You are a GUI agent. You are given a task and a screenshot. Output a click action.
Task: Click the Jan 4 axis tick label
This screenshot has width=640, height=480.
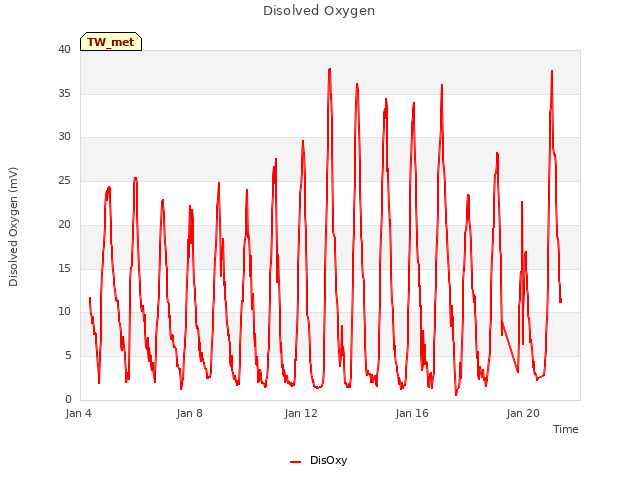click(x=78, y=413)
